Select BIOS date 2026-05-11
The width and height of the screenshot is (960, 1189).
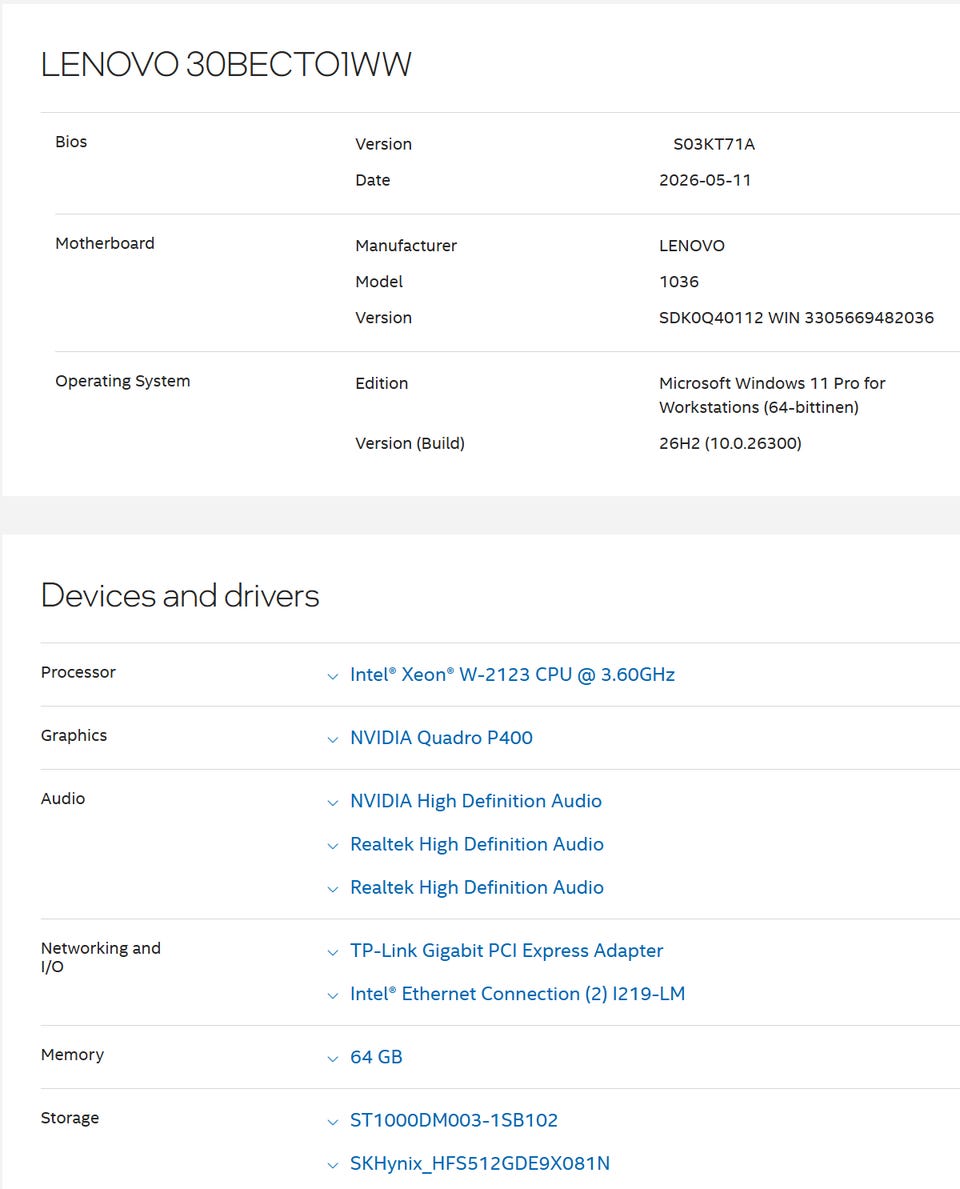coord(704,180)
